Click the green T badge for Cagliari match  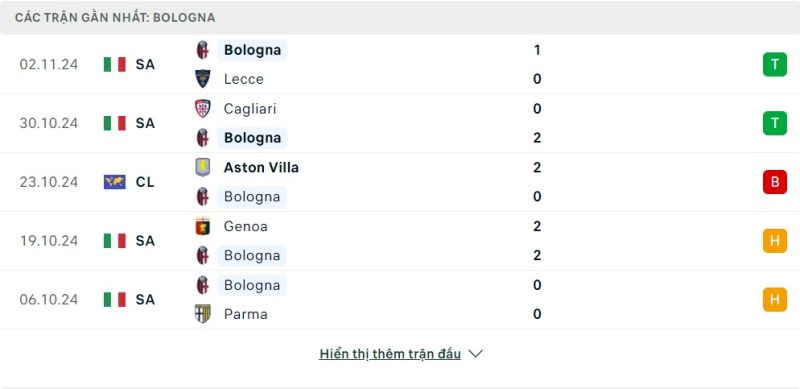click(774, 123)
